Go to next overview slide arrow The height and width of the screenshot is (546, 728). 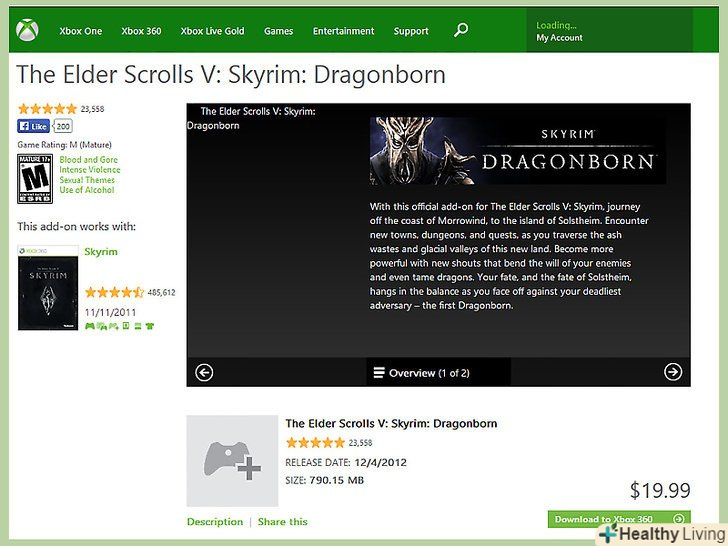[673, 371]
